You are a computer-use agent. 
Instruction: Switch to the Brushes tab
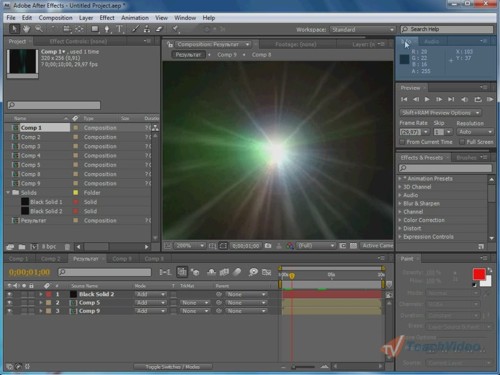coord(466,158)
